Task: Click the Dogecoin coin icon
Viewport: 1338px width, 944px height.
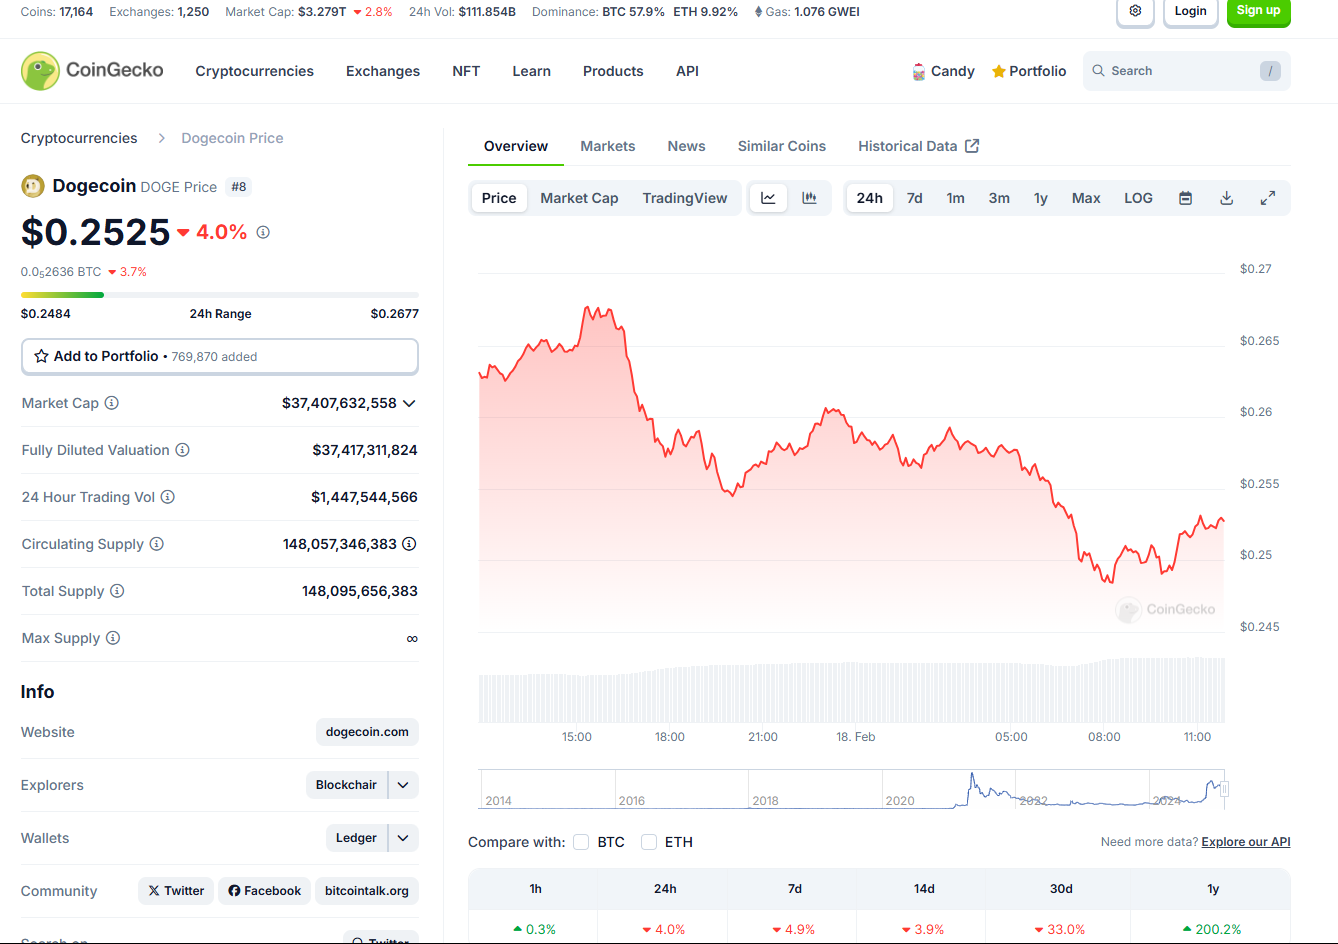Action: (x=33, y=186)
